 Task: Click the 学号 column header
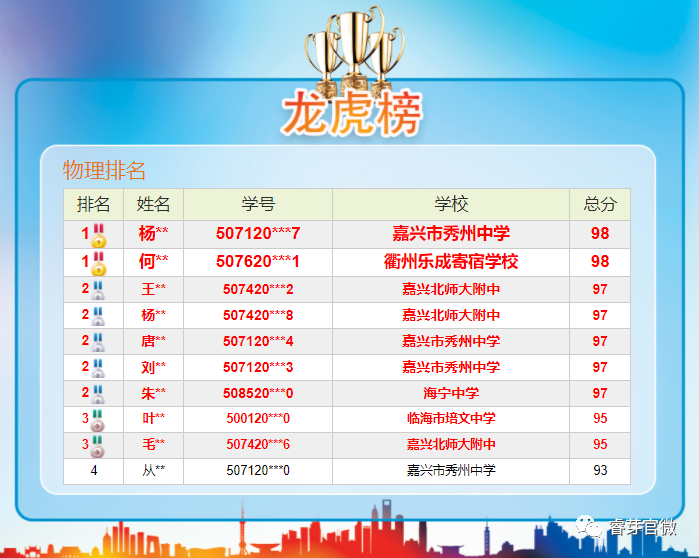258,204
